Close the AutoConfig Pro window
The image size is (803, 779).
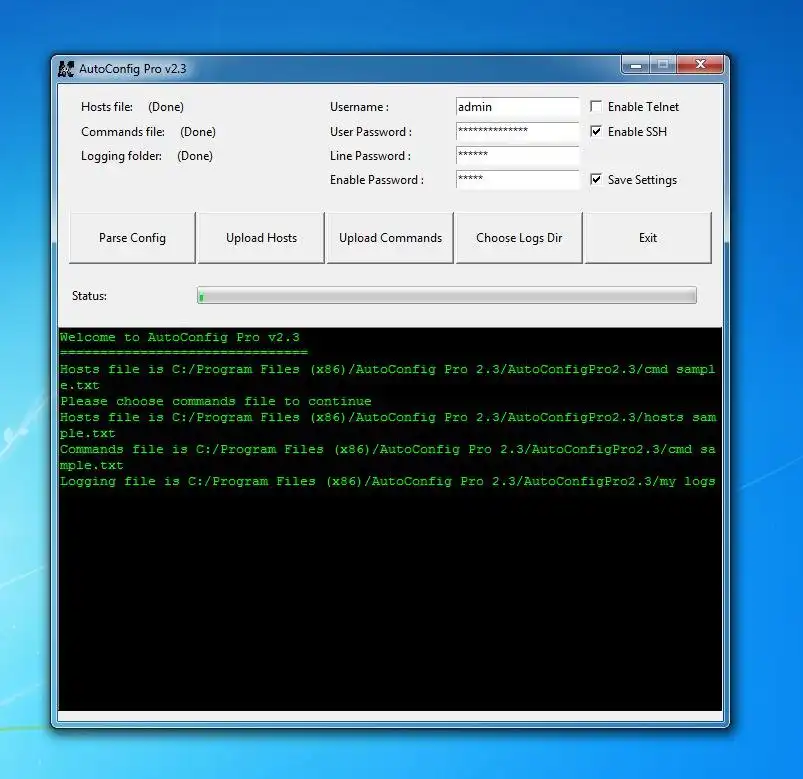[700, 65]
